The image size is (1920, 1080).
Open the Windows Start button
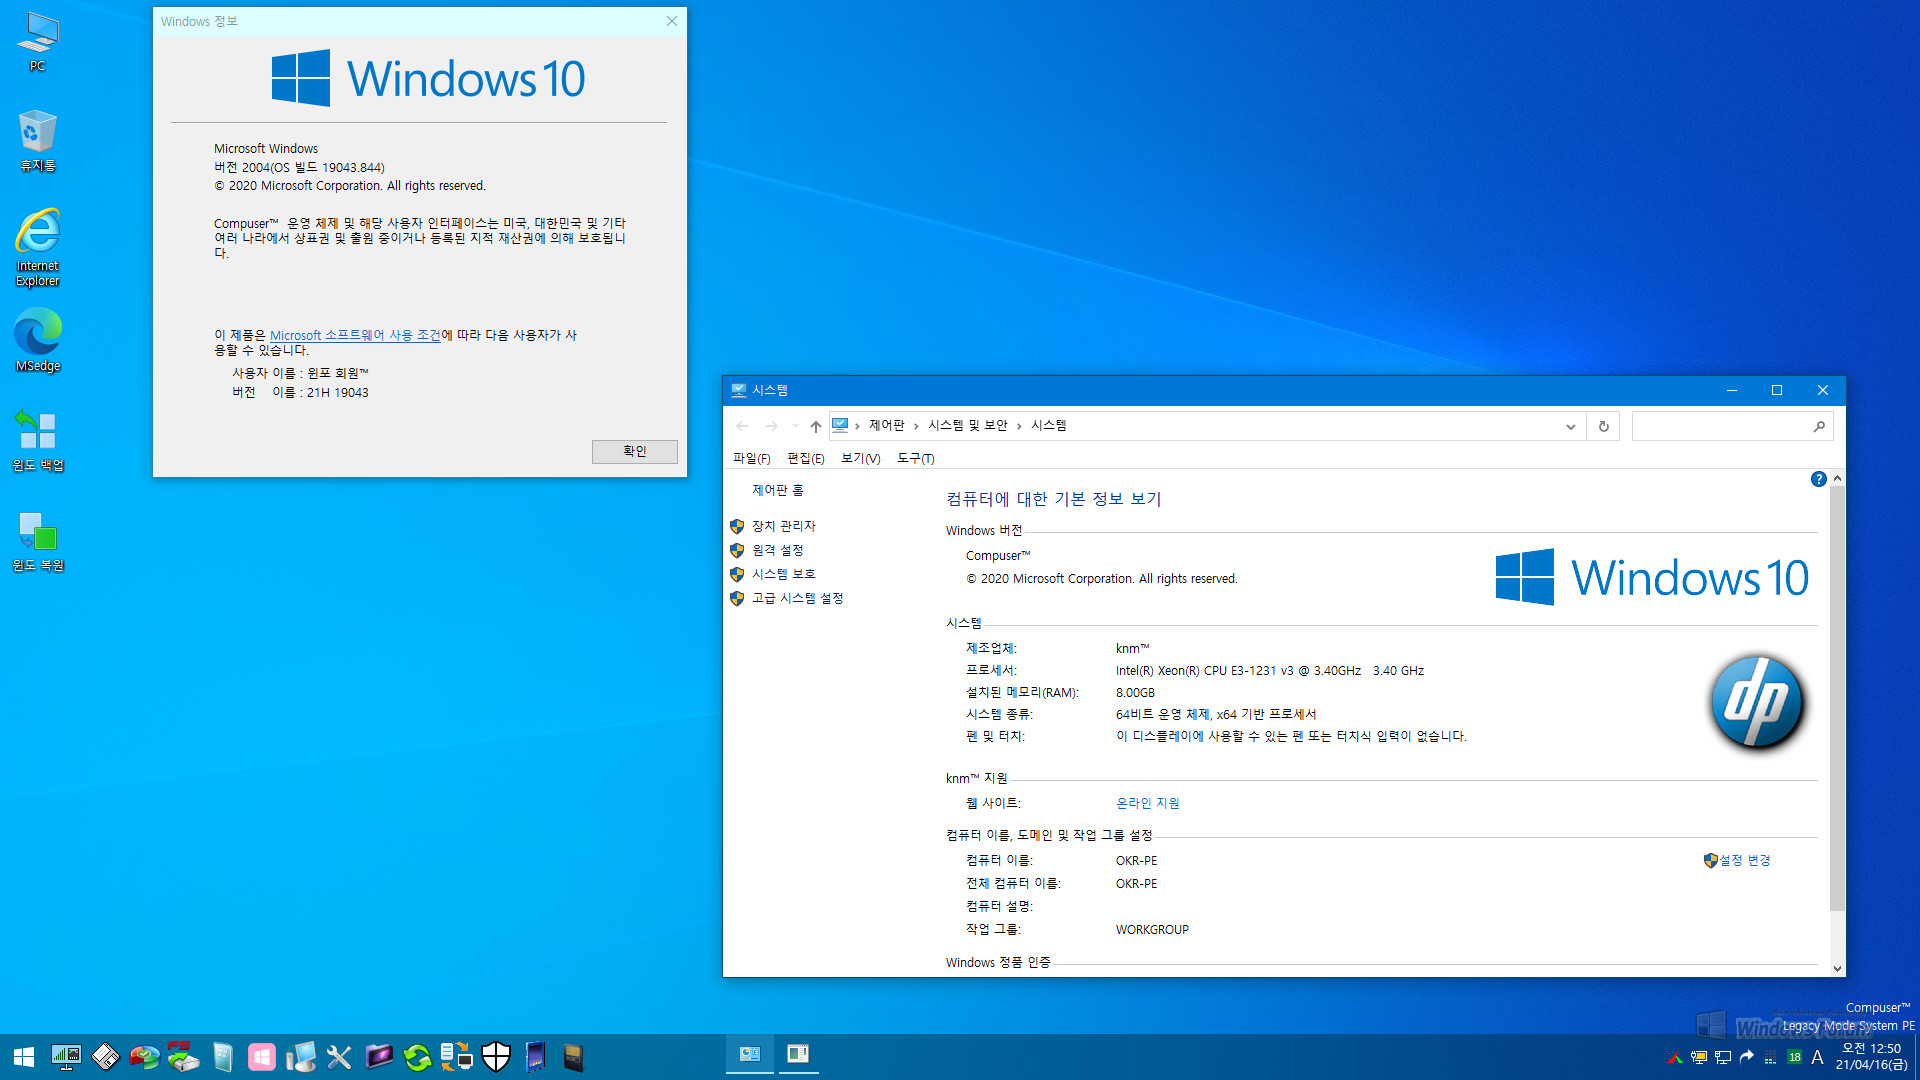tap(24, 1057)
